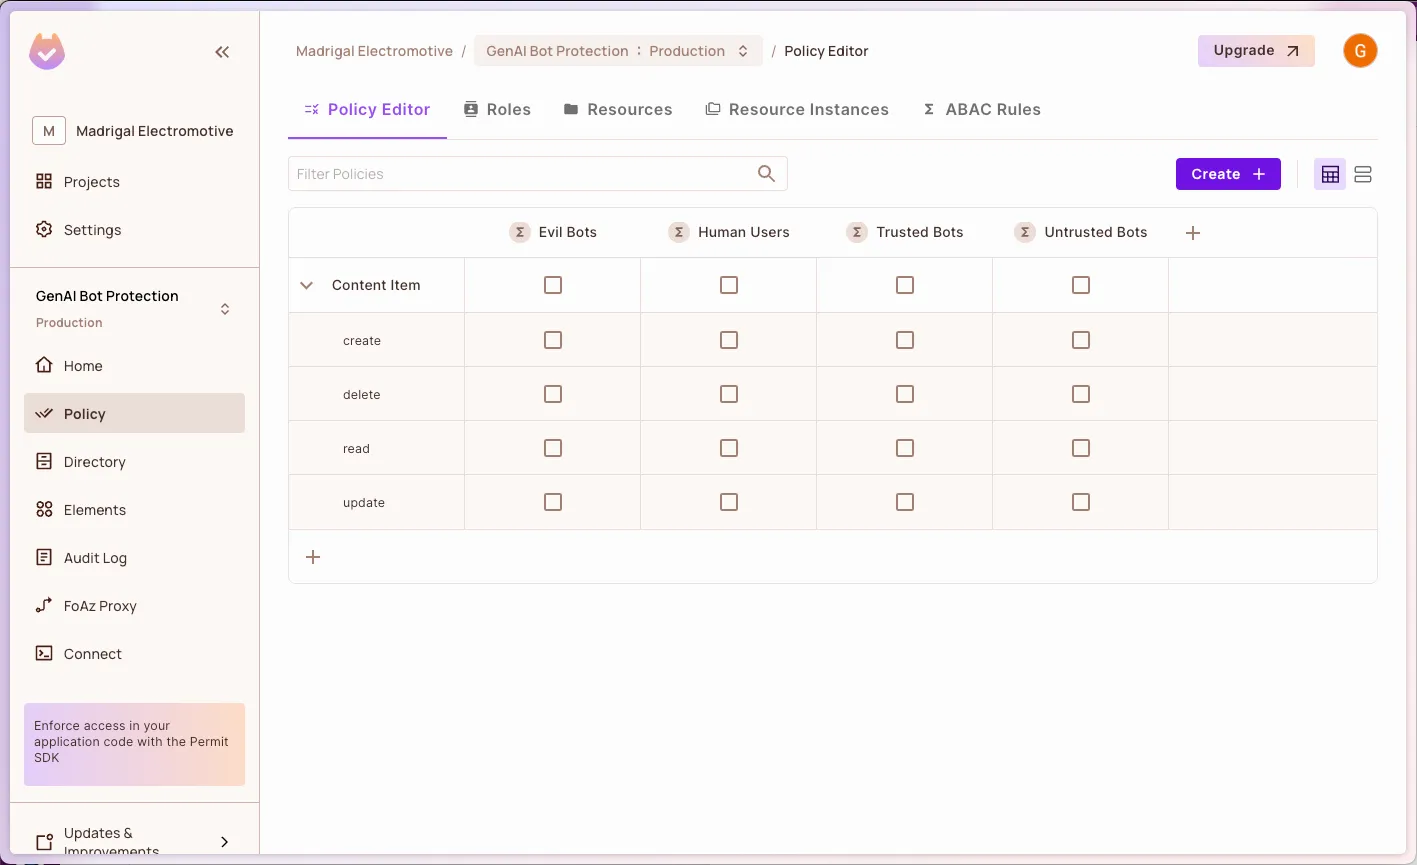Click the Permit logo in sidebar
Viewport: 1417px width, 865px height.
coord(47,52)
